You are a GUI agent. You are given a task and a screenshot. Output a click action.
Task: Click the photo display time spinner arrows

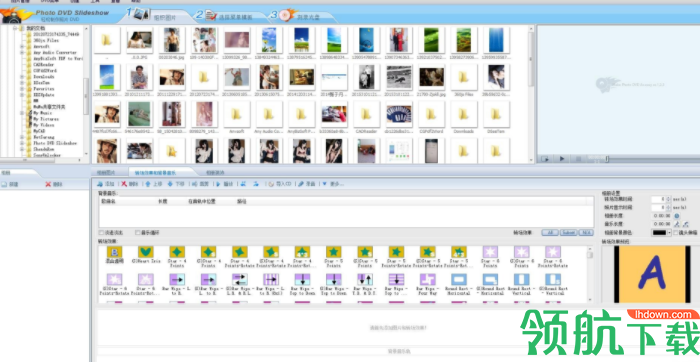(x=668, y=208)
